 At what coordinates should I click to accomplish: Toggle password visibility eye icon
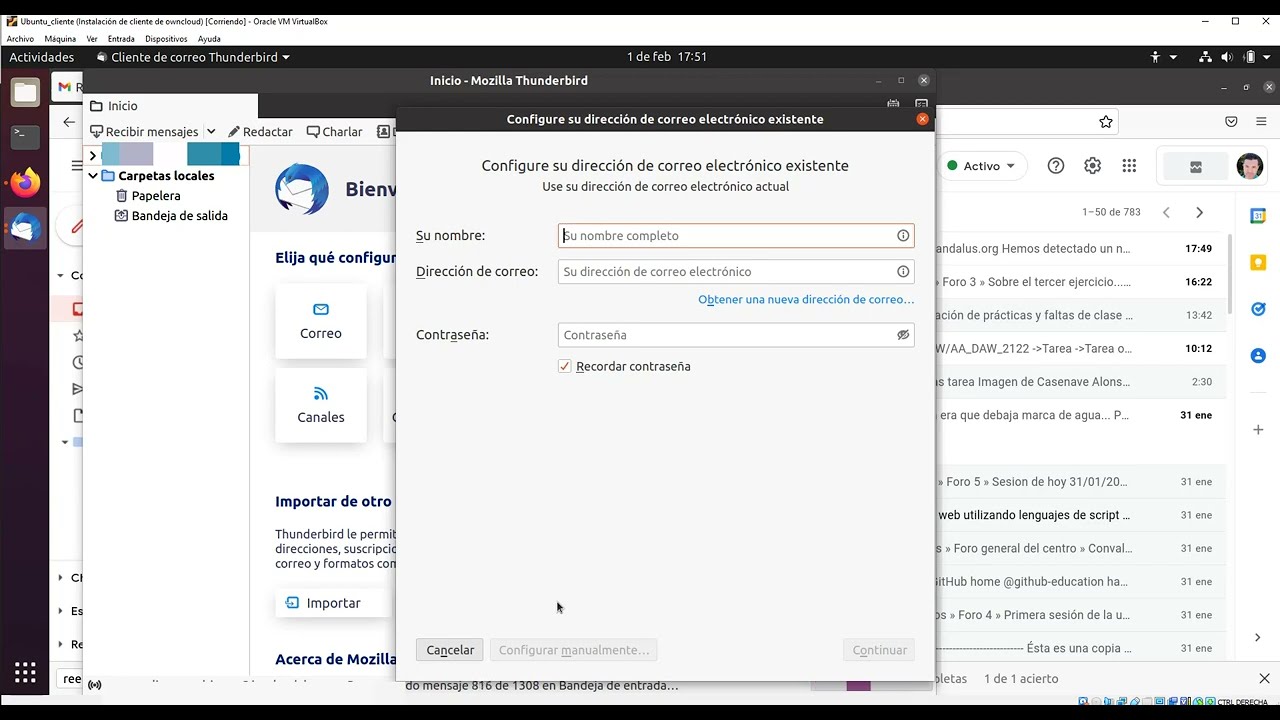pos(903,335)
